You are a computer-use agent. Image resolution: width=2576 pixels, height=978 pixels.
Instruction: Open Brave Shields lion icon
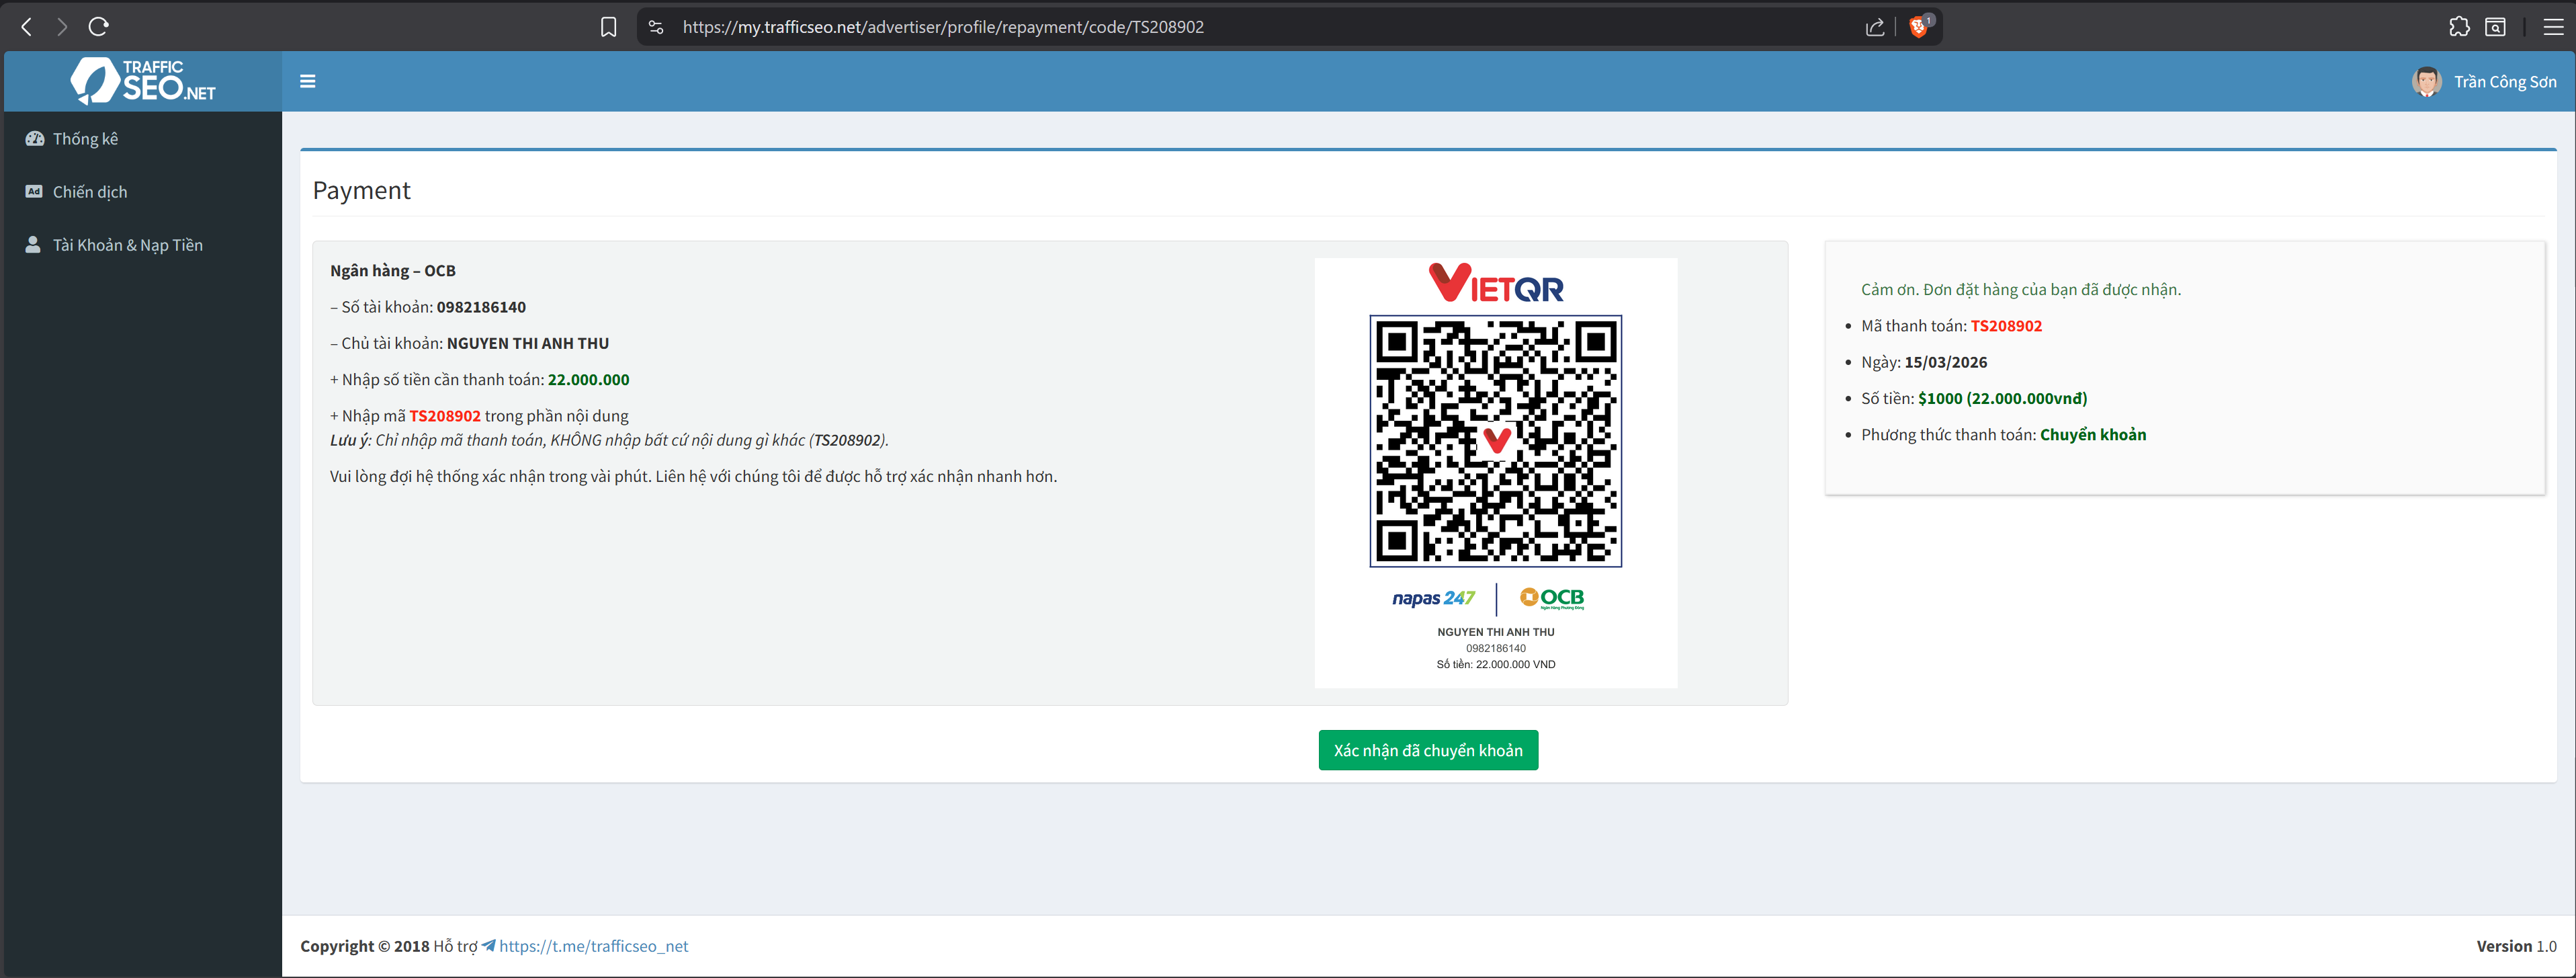coord(1918,27)
